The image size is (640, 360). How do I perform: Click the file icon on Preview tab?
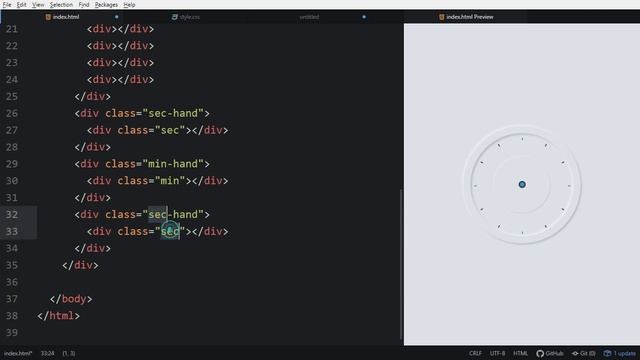(442, 17)
